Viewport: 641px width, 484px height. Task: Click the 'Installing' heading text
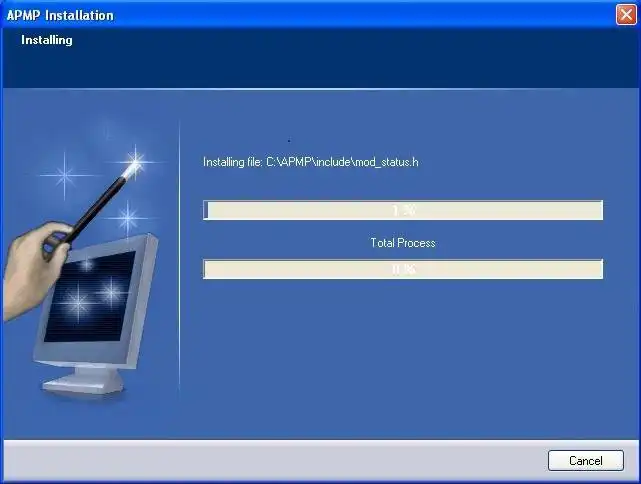tap(47, 40)
